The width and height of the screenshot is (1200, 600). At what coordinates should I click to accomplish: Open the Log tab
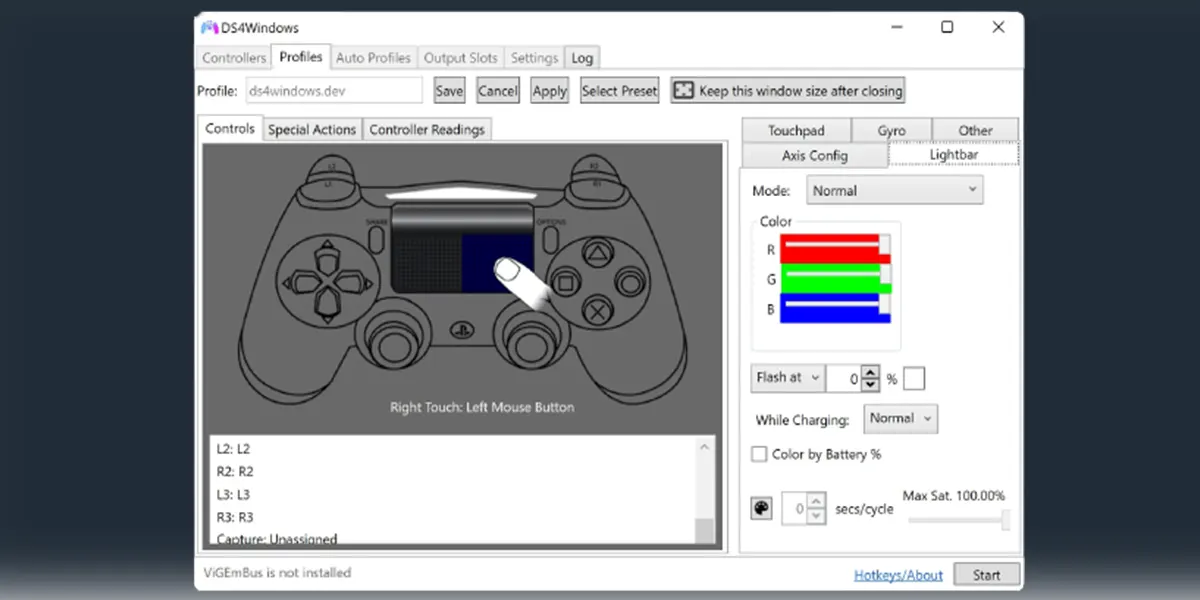[x=582, y=58]
